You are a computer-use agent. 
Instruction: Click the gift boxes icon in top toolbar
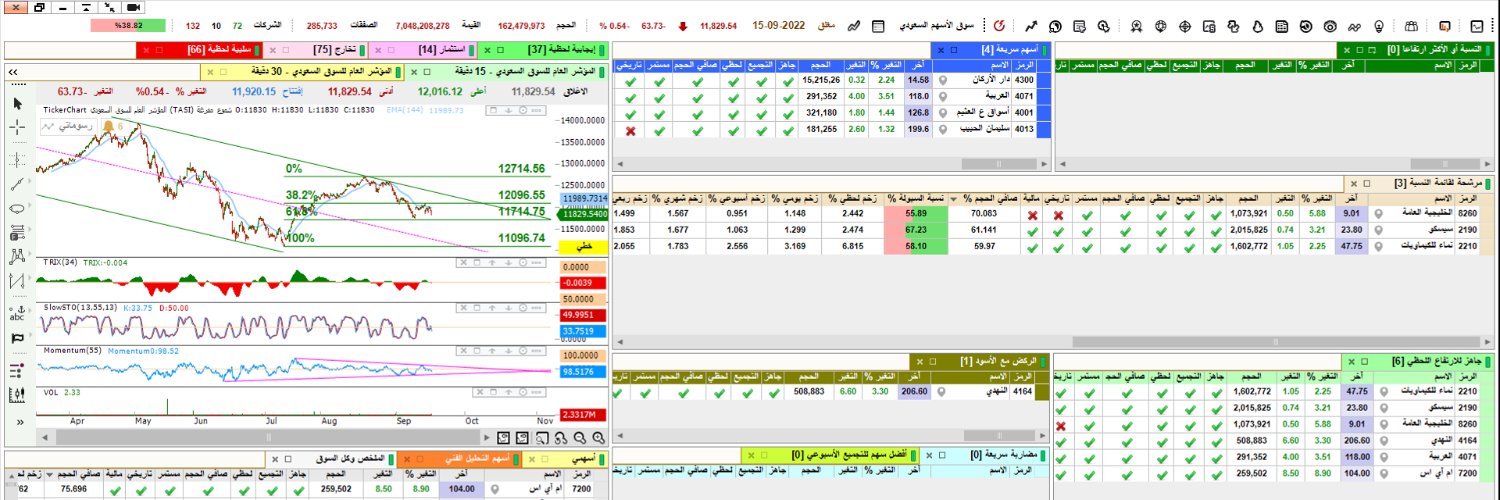[x=1412, y=26]
